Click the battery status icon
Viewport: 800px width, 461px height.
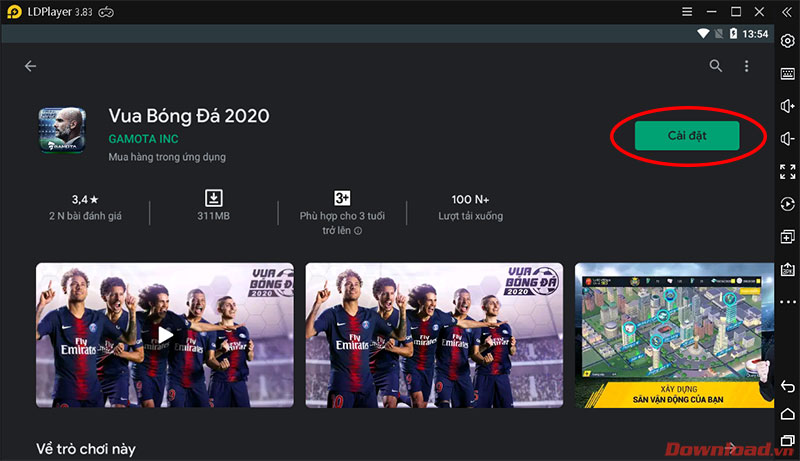[x=733, y=34]
